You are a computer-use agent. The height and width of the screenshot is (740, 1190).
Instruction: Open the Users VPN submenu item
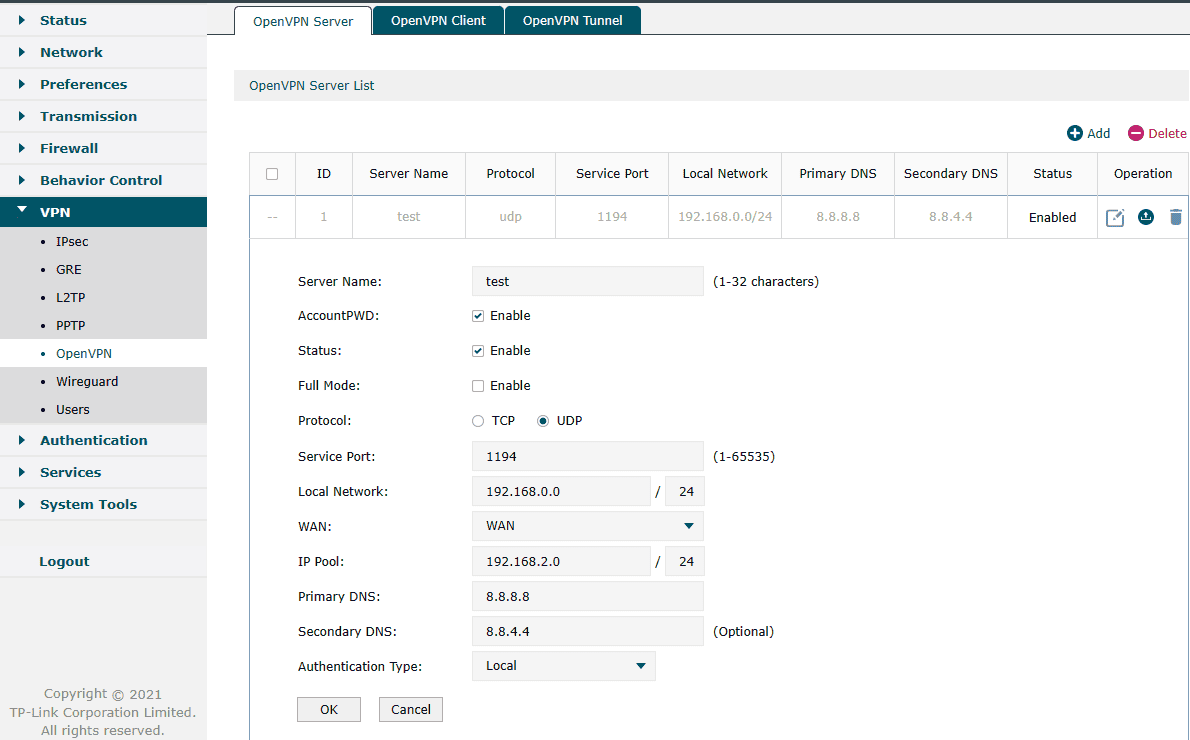[103, 410]
